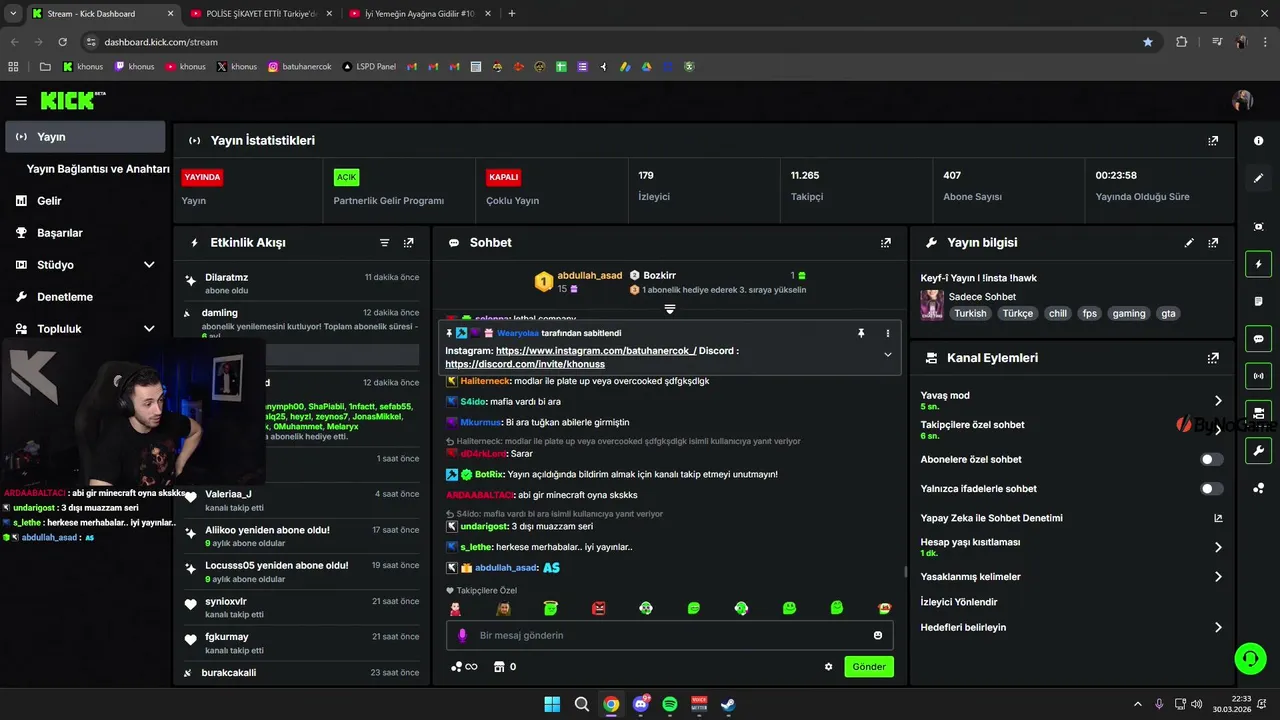Toggle Yalnızca ifadelerle sohbet switch
This screenshot has width=1280, height=720.
(1211, 489)
